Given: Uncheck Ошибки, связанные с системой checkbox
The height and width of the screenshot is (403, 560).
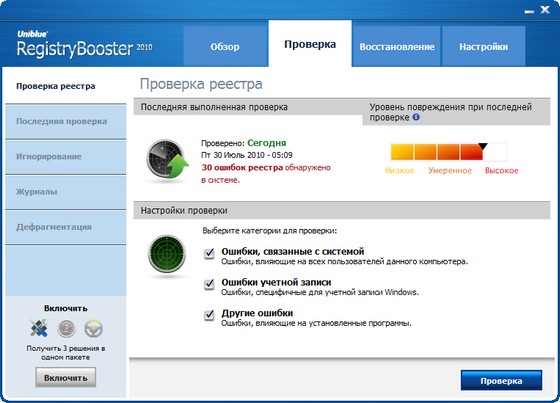Looking at the screenshot, I should click(x=209, y=254).
